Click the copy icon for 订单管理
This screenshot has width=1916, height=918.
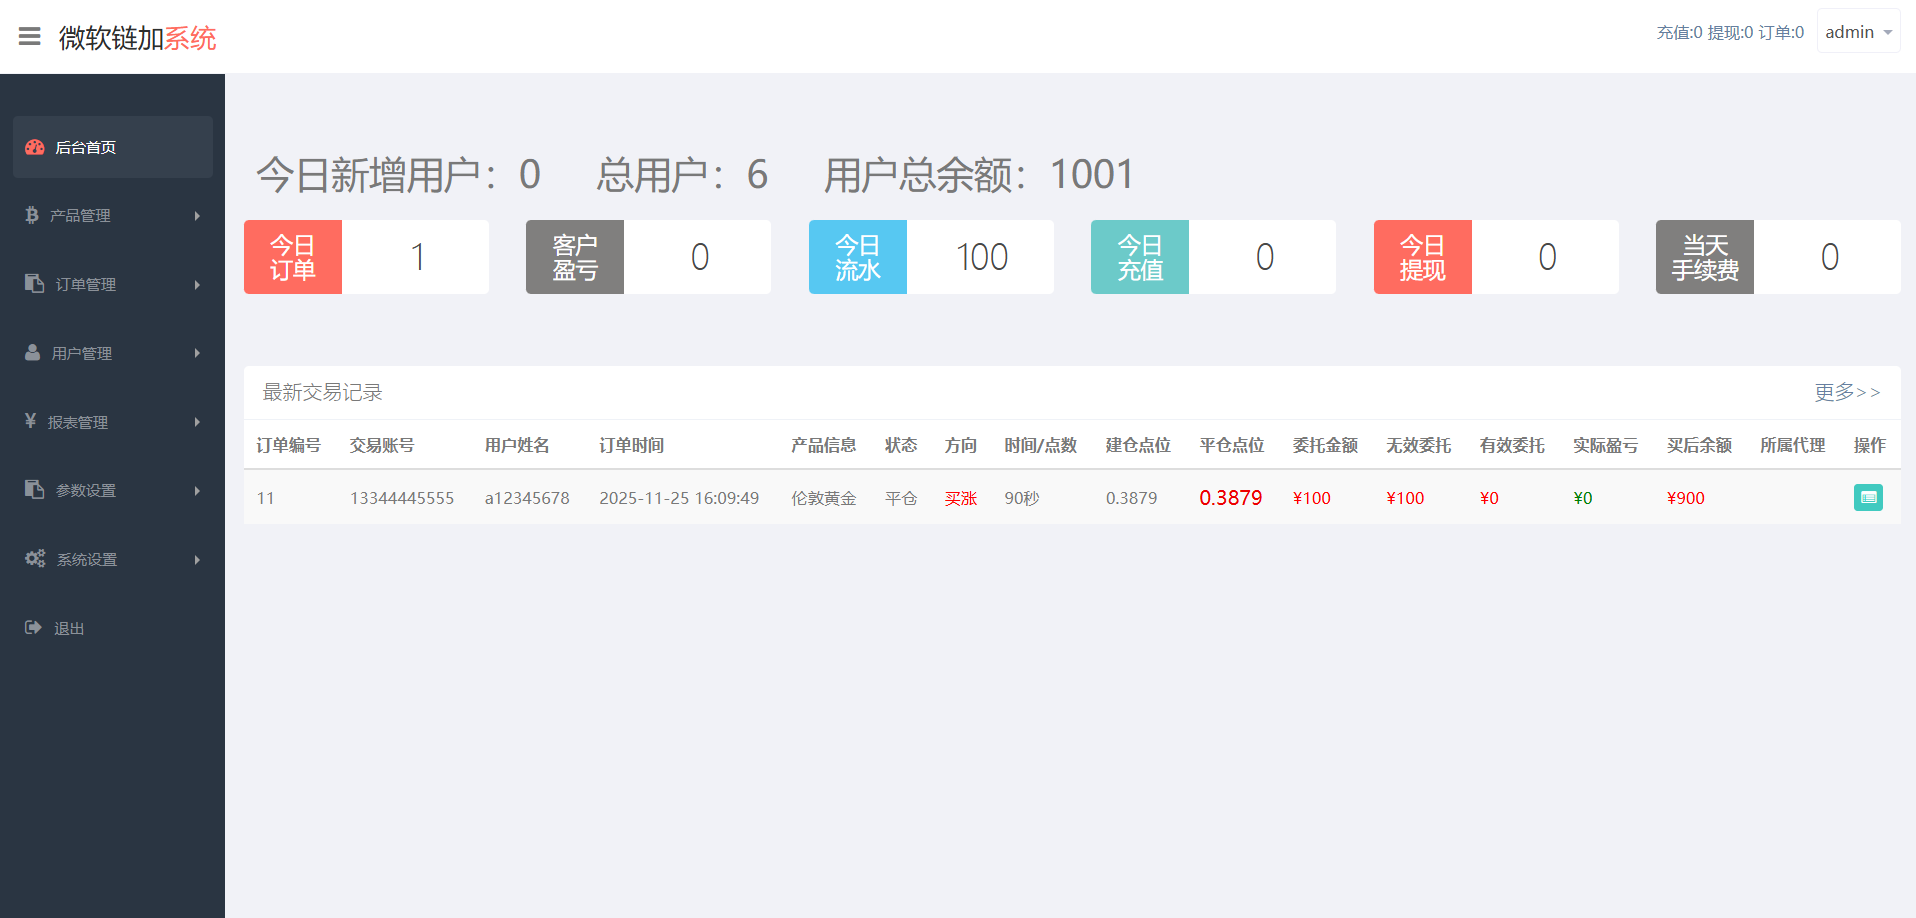click(34, 284)
